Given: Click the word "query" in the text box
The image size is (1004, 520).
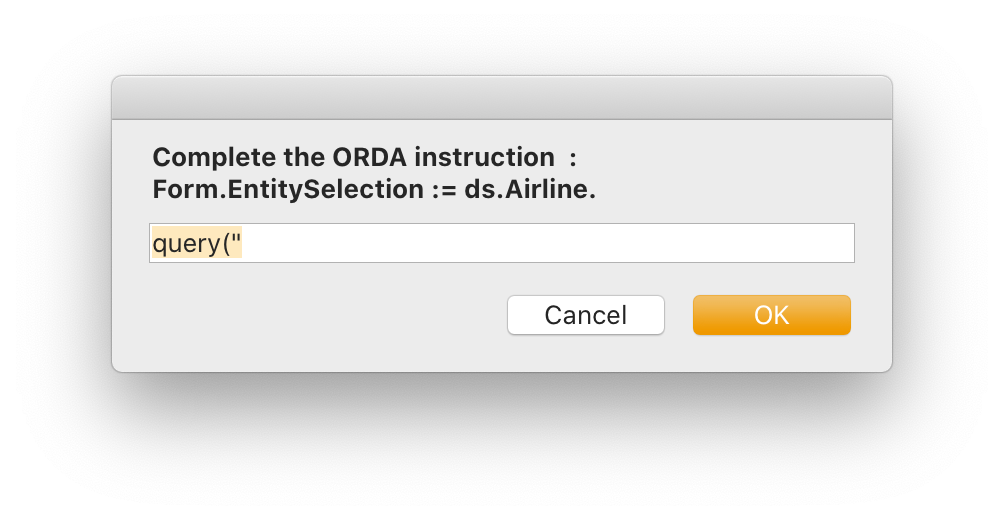Looking at the screenshot, I should click(186, 244).
